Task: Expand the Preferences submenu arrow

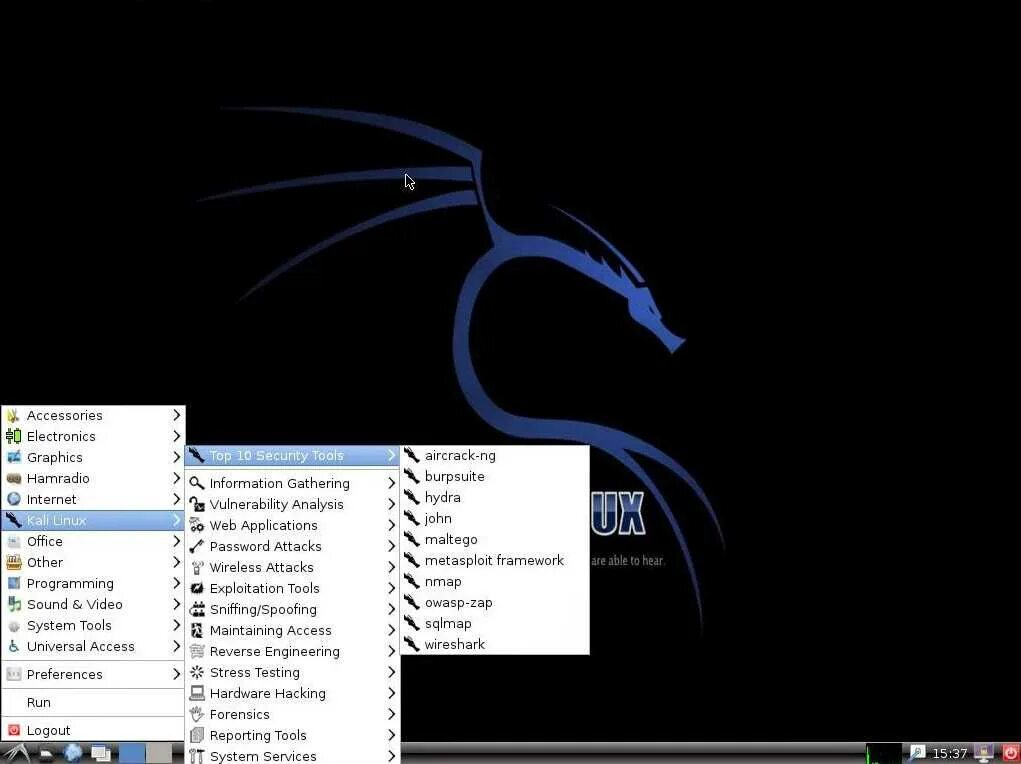Action: 176,674
